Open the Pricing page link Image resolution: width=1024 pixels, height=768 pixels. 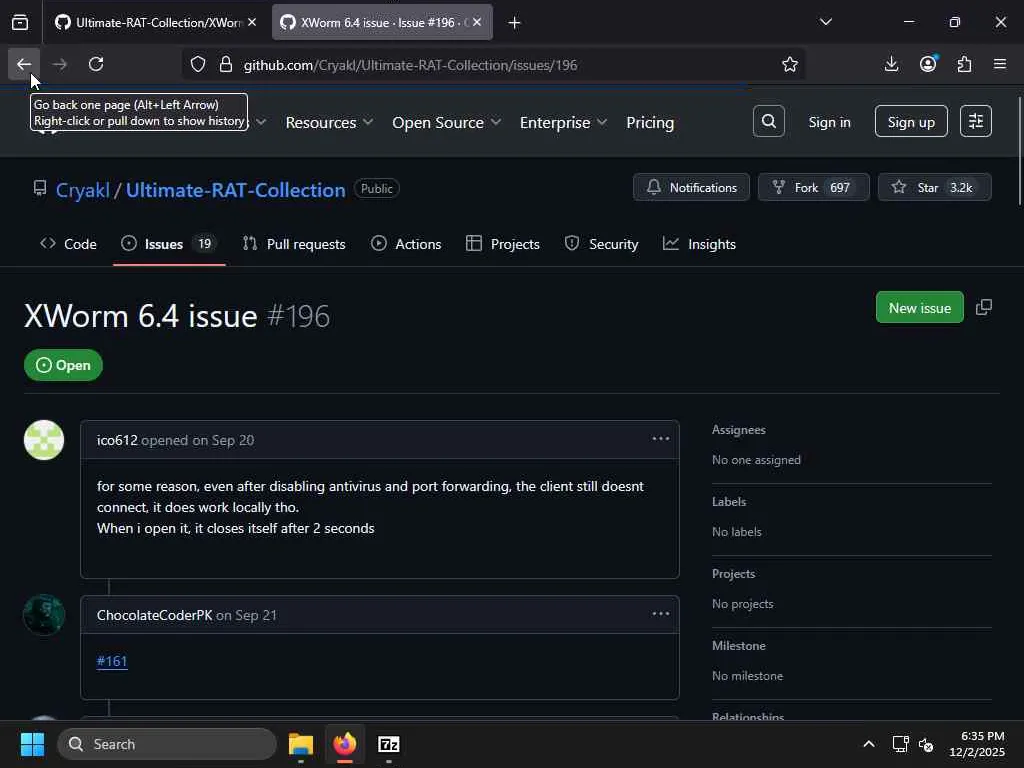[650, 122]
